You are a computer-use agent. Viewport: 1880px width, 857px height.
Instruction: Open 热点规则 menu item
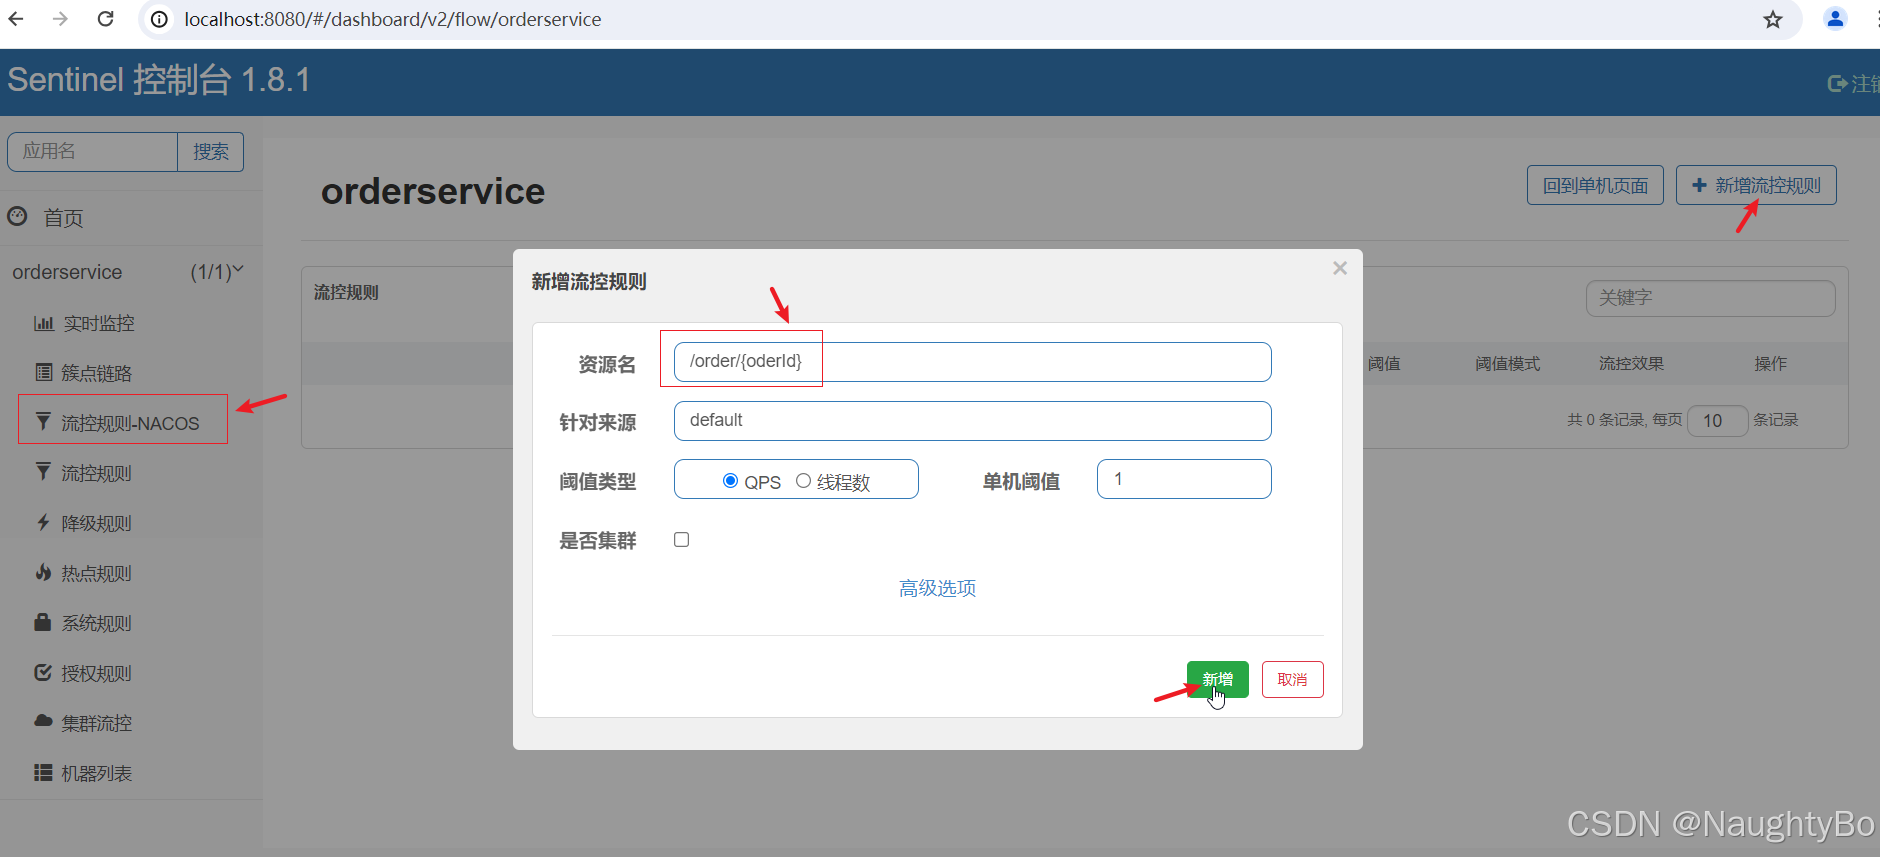(97, 573)
